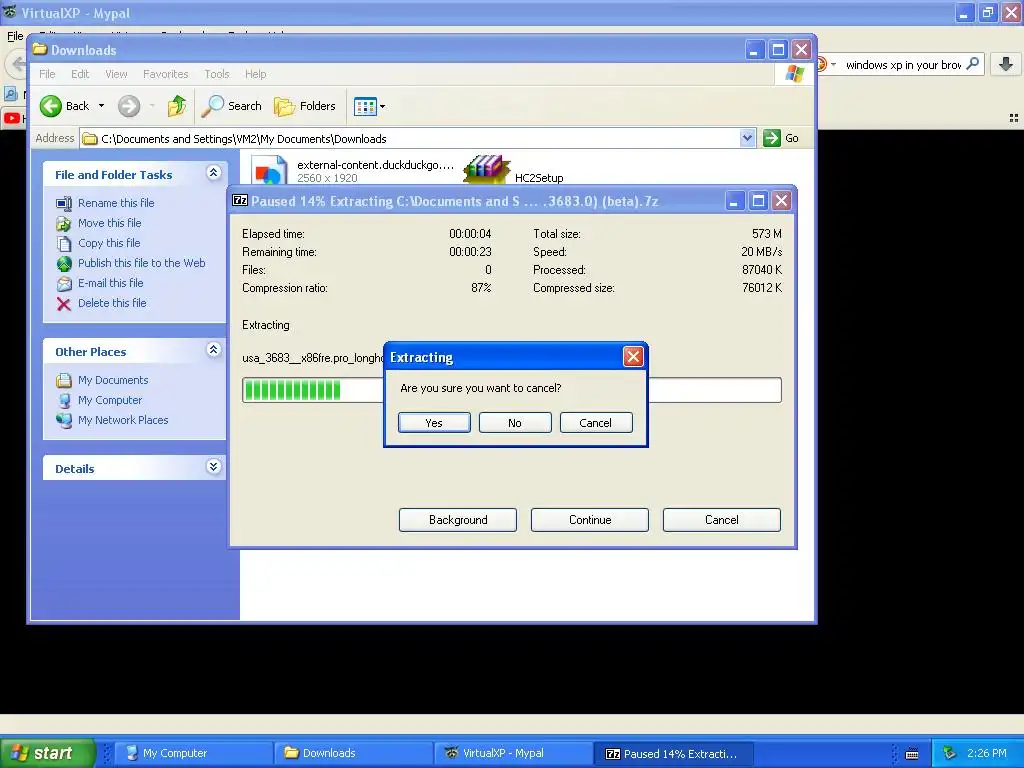Image resolution: width=1024 pixels, height=768 pixels.
Task: Open the View menu in Downloads
Action: click(x=116, y=74)
